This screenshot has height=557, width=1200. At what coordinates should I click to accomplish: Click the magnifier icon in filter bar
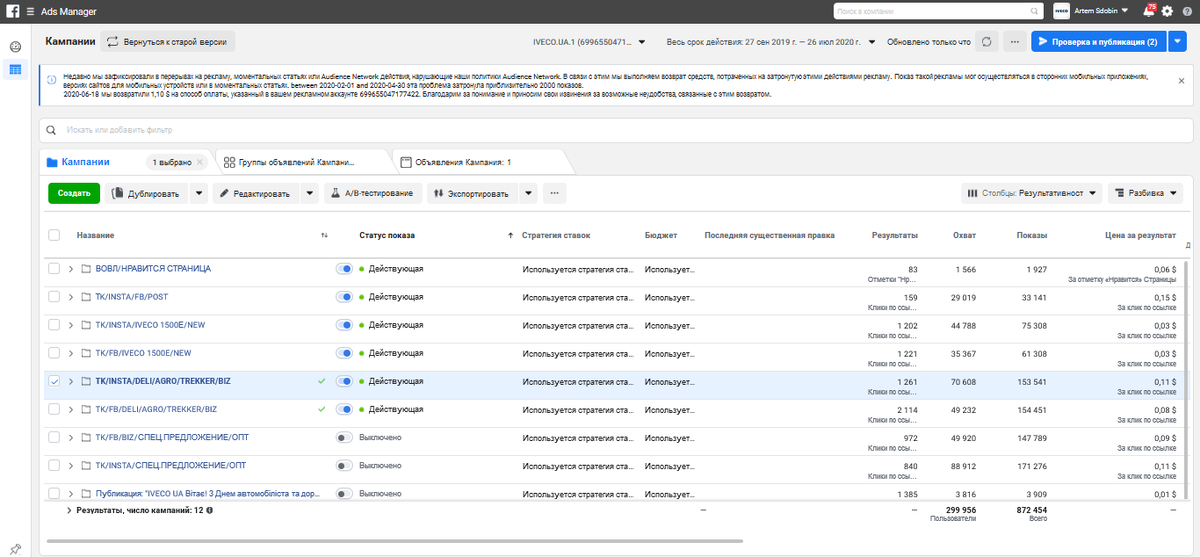tap(53, 130)
